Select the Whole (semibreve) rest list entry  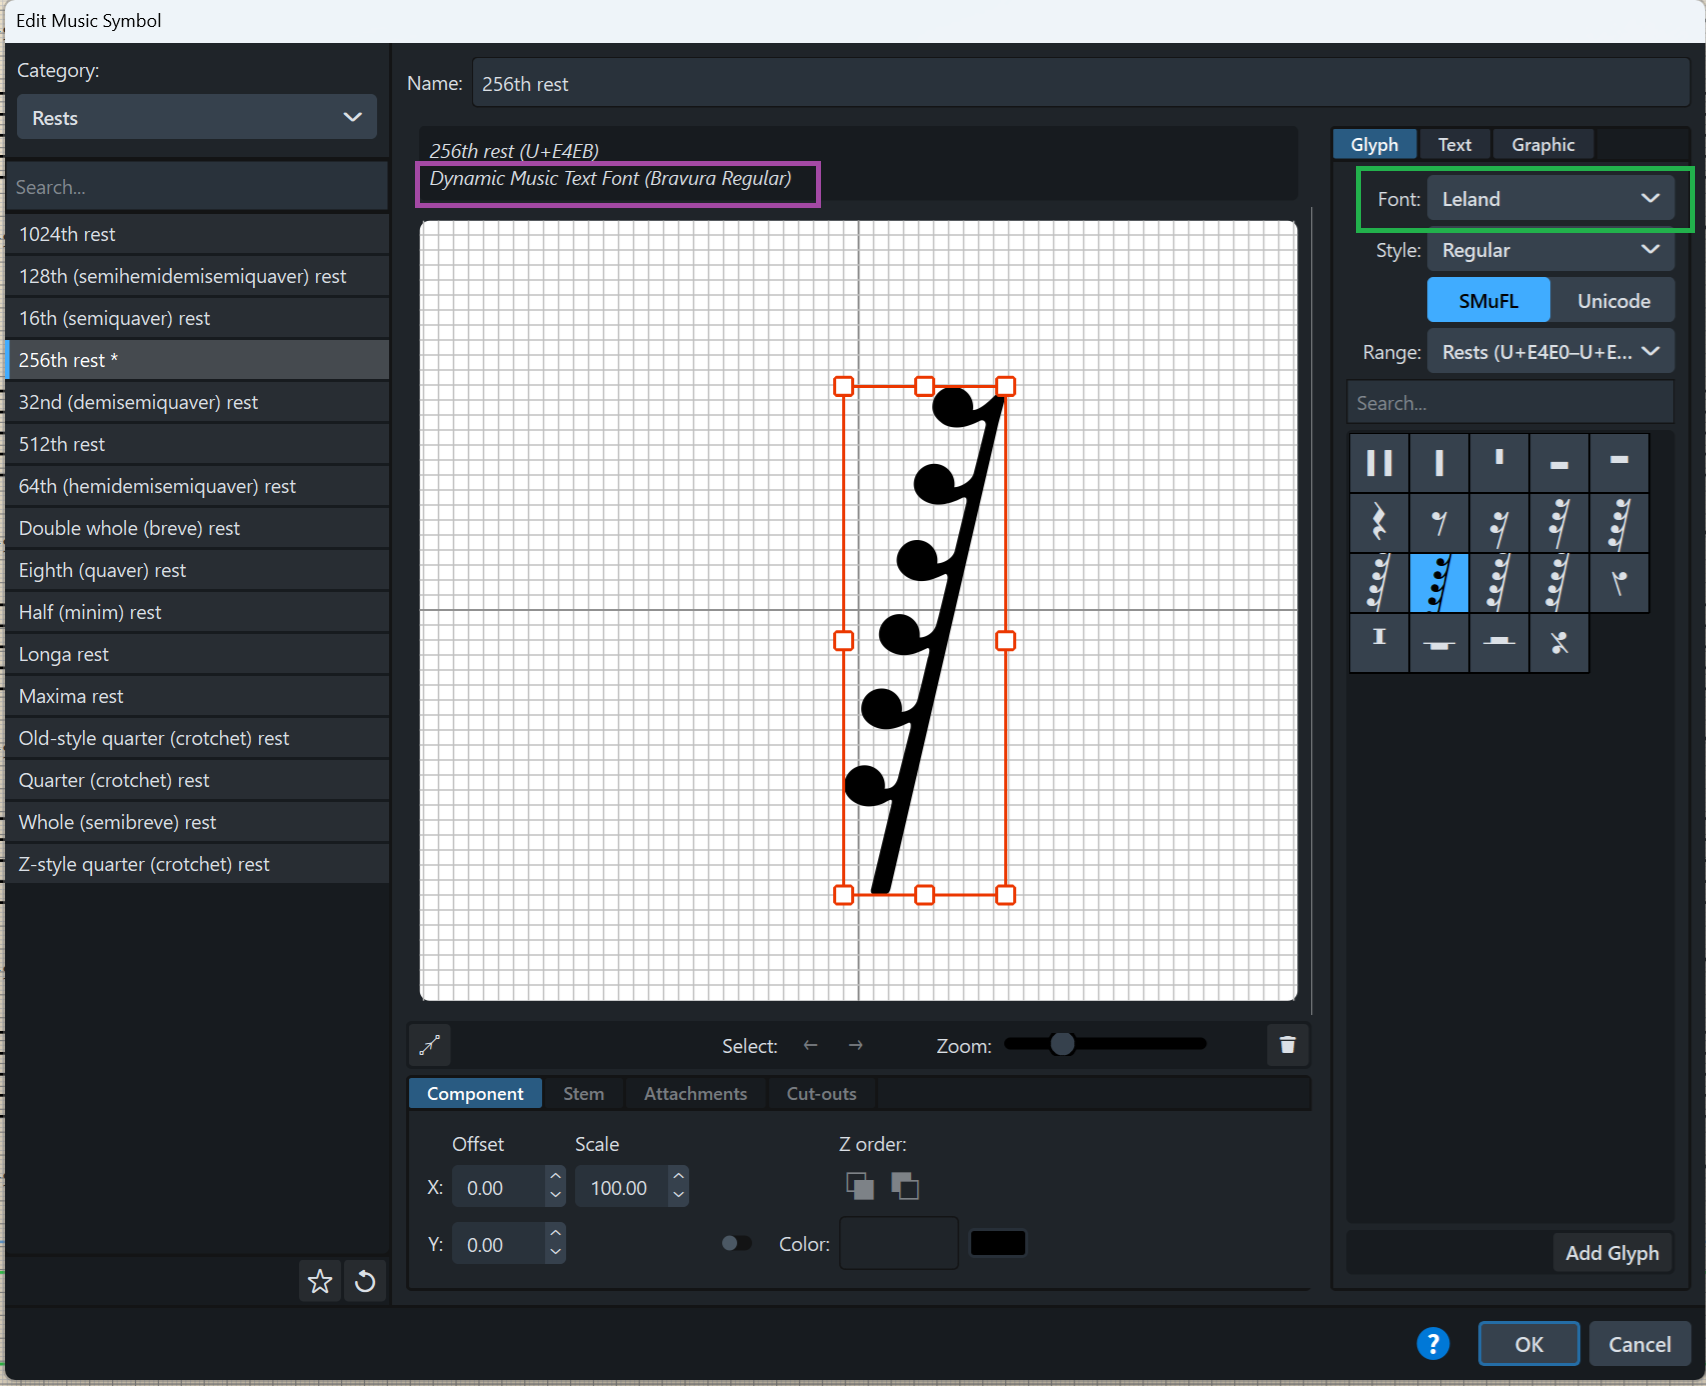pos(118,822)
